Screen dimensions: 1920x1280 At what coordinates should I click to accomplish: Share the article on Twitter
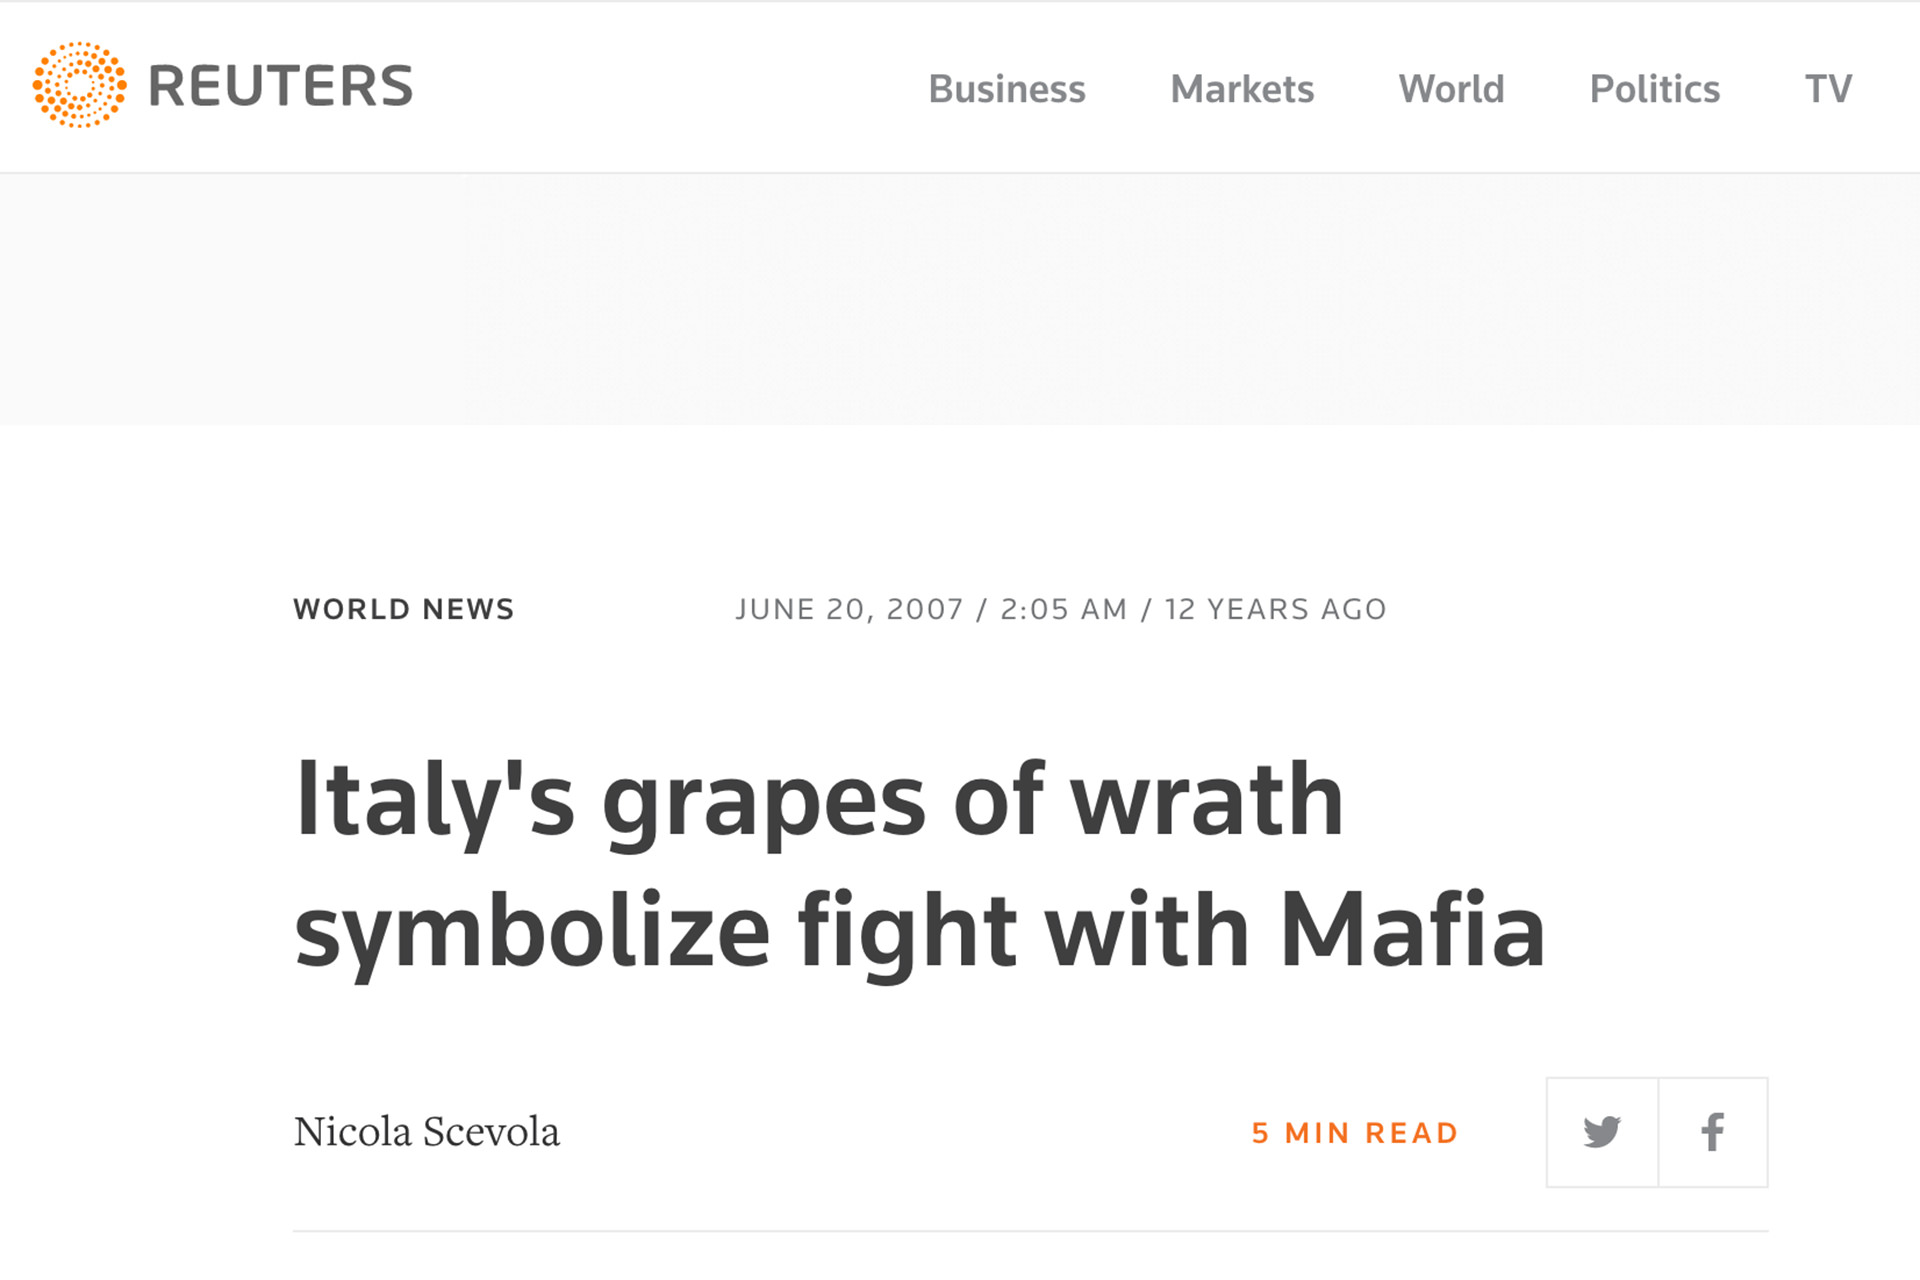1602,1132
